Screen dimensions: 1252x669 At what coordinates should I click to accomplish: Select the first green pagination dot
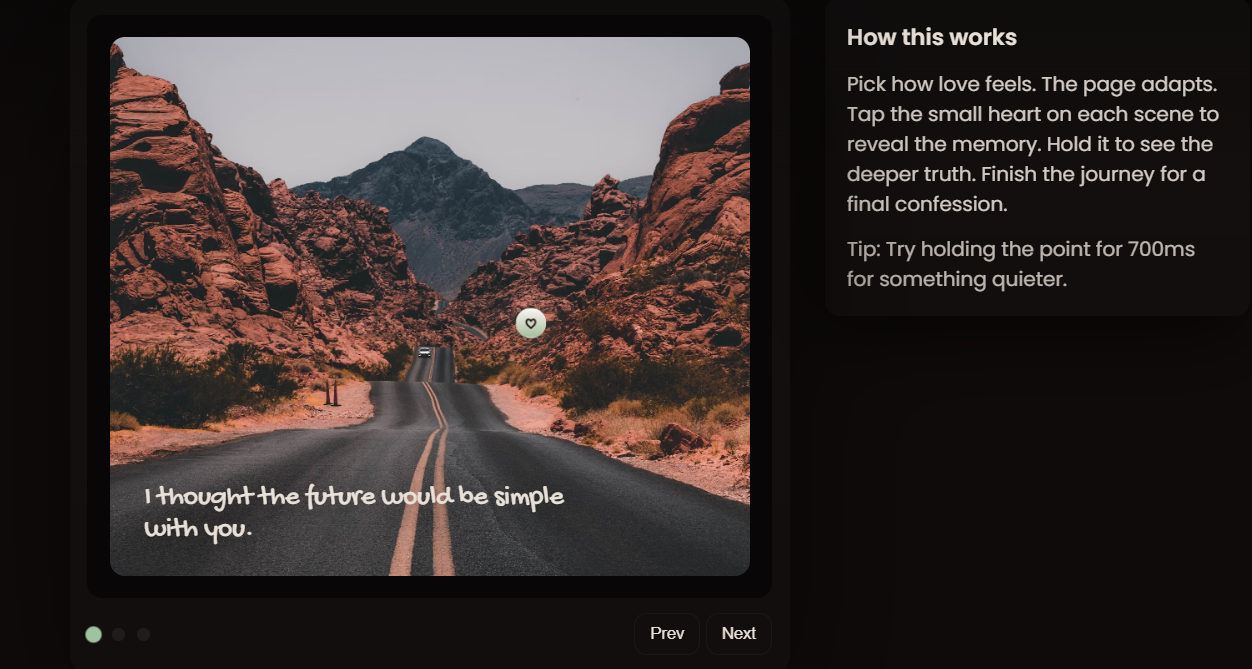[x=94, y=634]
